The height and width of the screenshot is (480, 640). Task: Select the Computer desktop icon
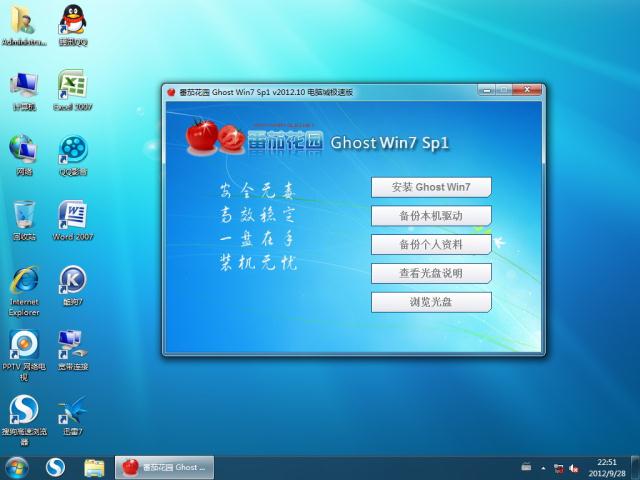pos(24,91)
